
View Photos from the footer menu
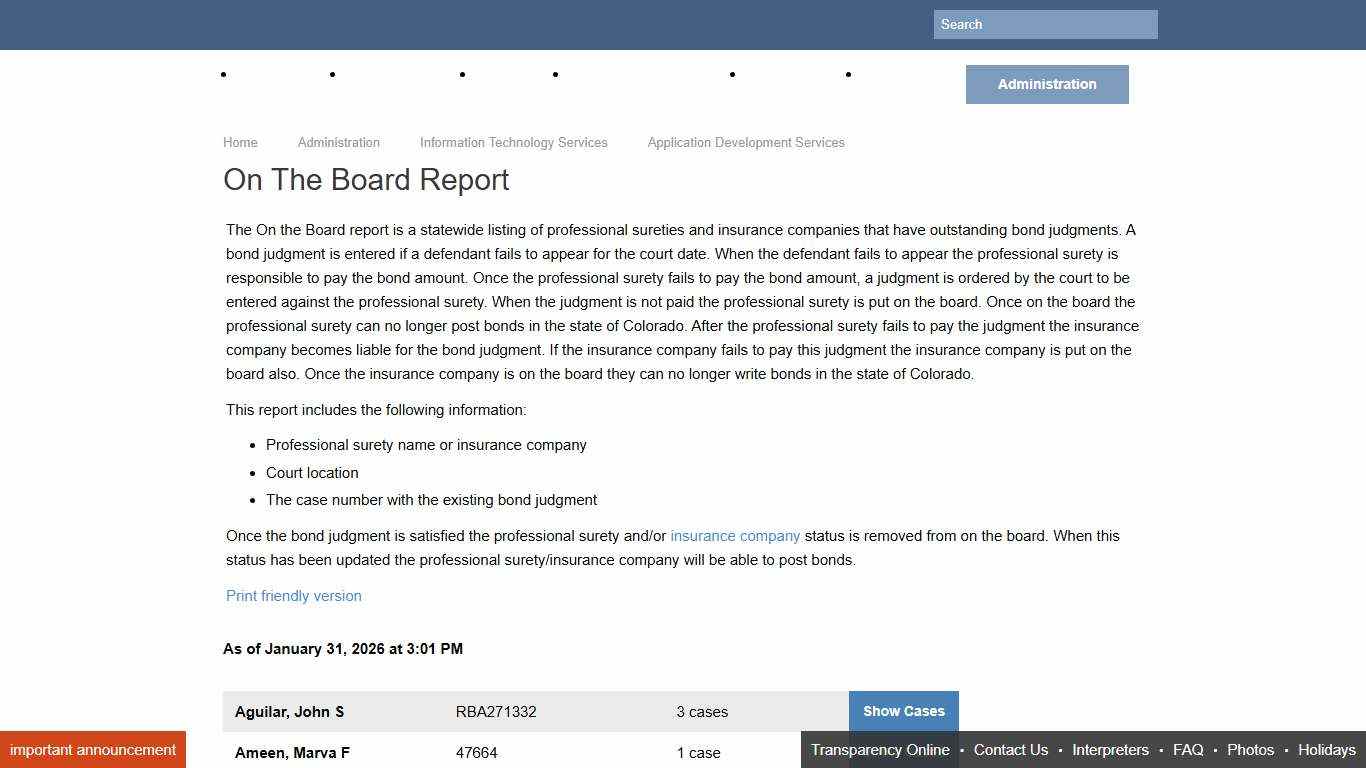(1250, 749)
